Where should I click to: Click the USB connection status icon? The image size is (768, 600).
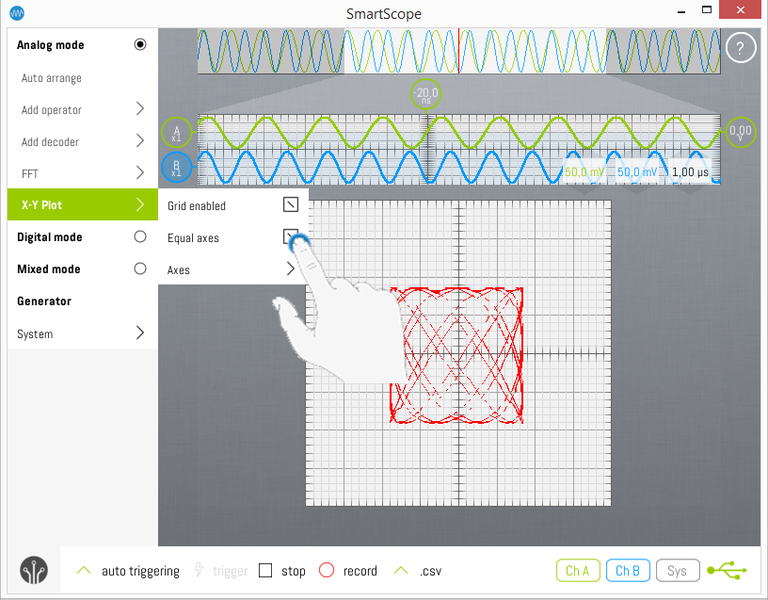pos(727,570)
